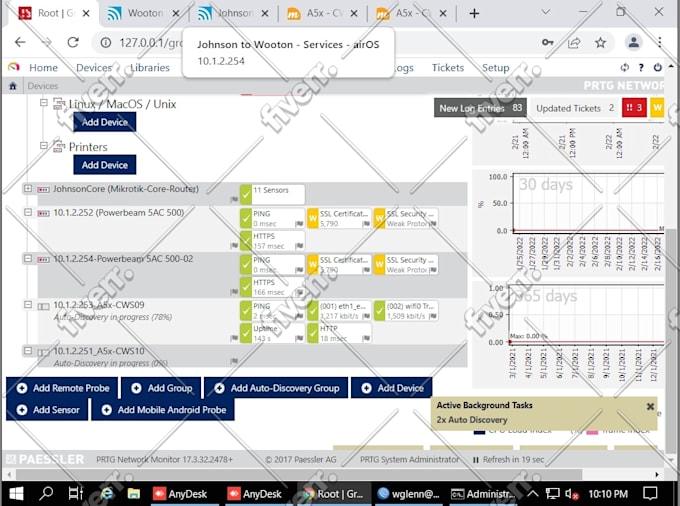This screenshot has height=506, width=680.
Task: Open the Administrator command prompt taskbar item
Action: click(x=483, y=494)
